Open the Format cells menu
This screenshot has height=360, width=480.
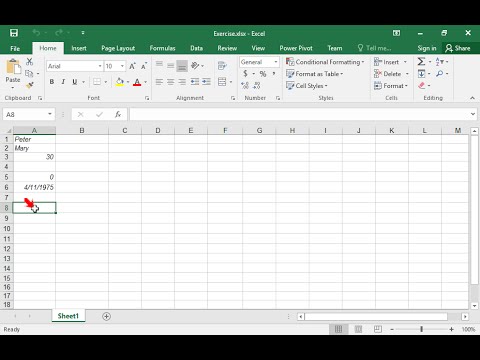pyautogui.click(x=391, y=86)
